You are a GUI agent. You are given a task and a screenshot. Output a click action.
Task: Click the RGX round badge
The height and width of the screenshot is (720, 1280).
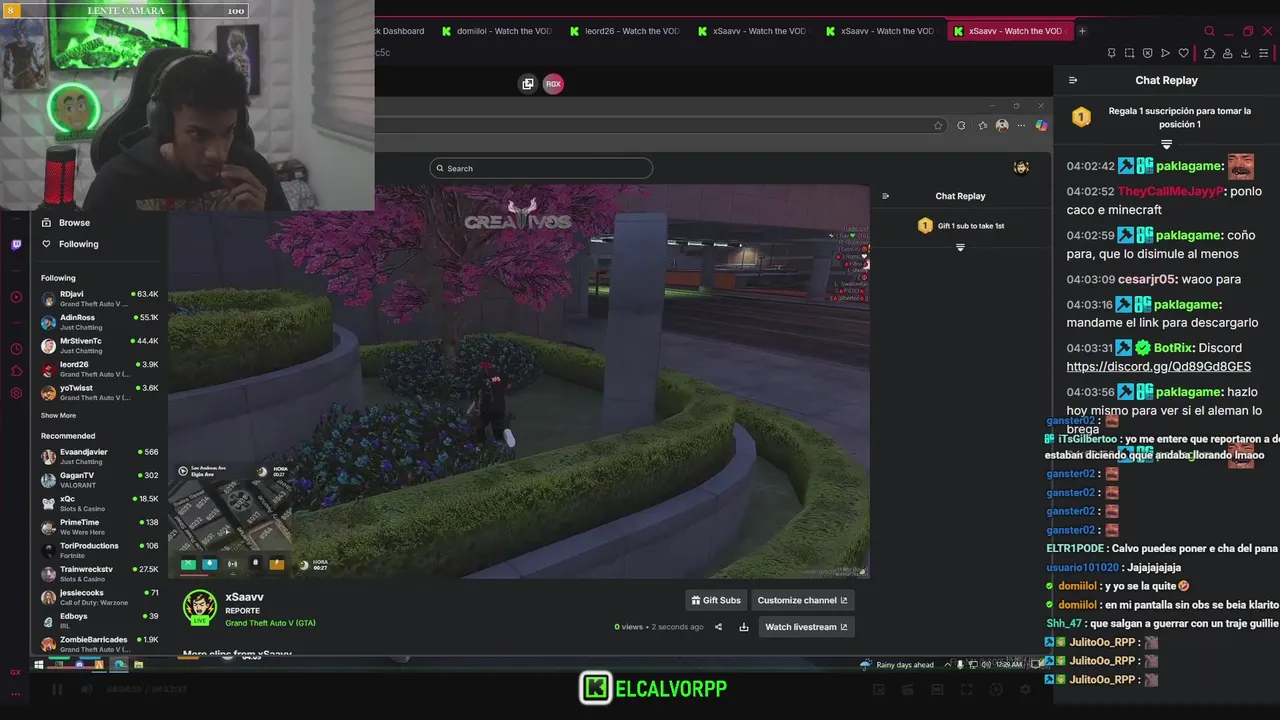pyautogui.click(x=553, y=84)
